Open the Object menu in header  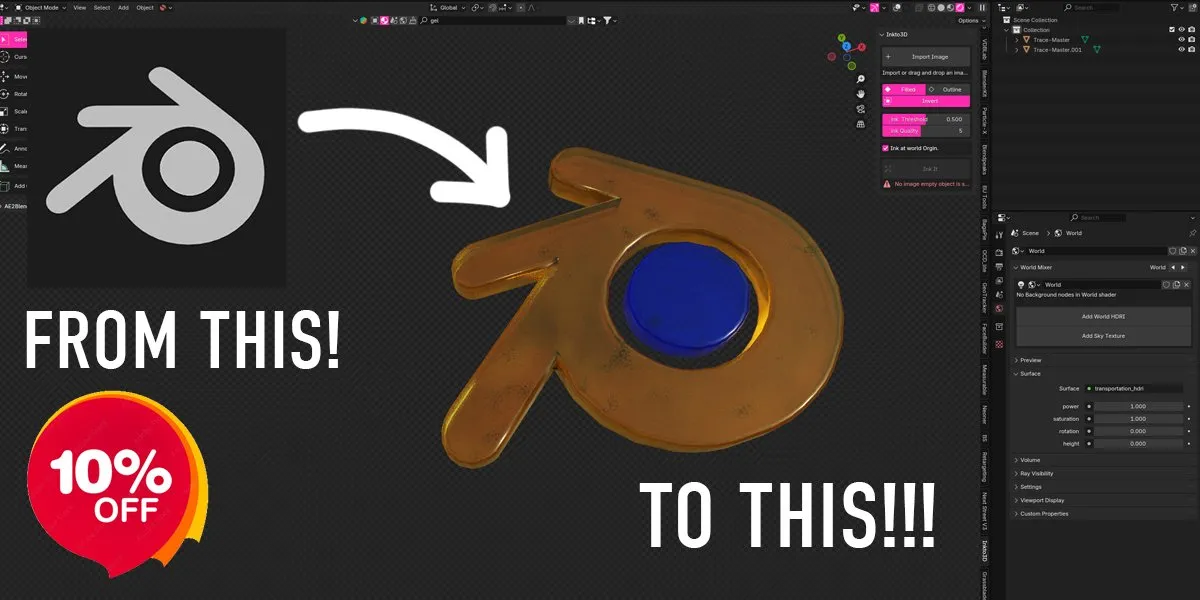click(x=145, y=7)
